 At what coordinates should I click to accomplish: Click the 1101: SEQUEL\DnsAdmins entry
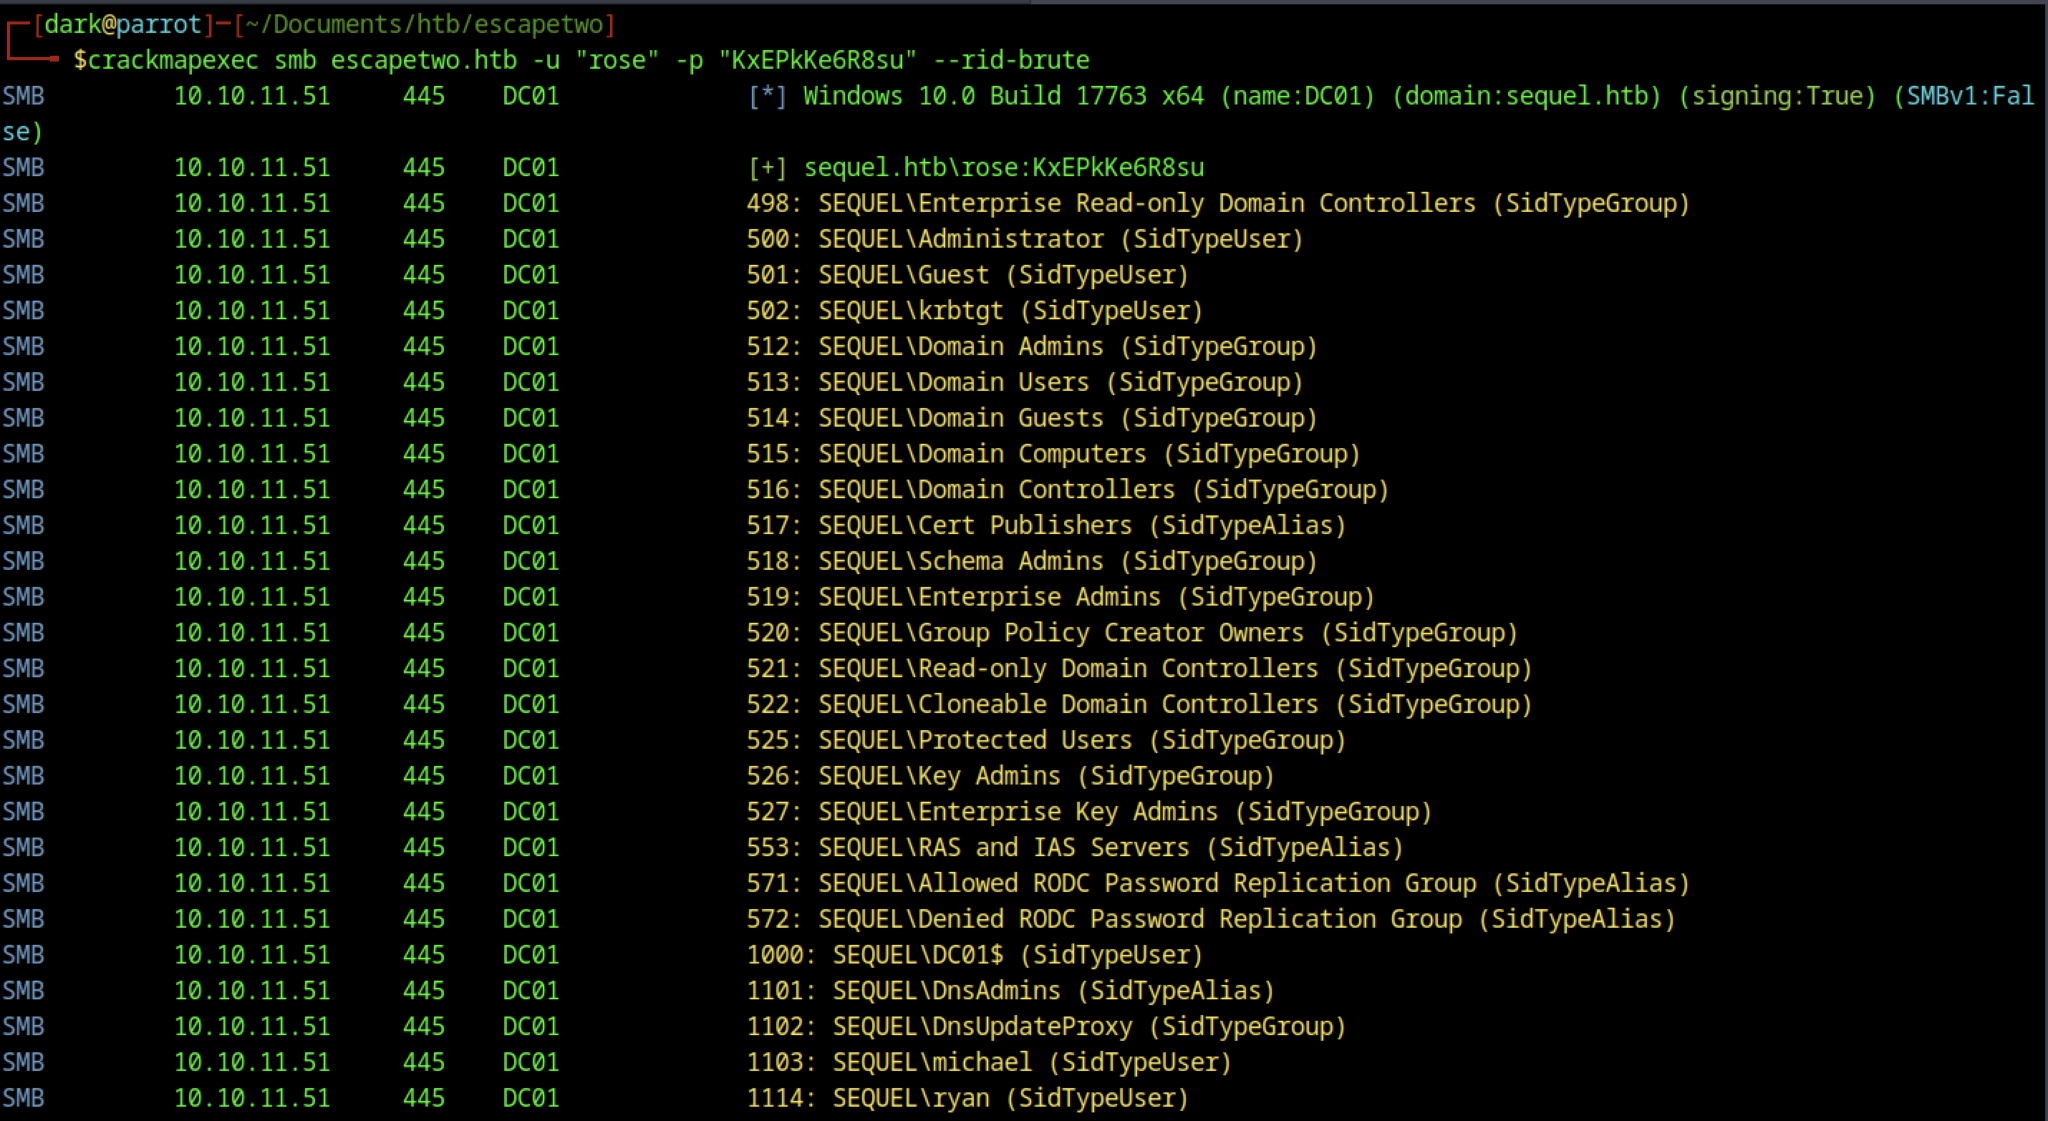click(x=1011, y=992)
